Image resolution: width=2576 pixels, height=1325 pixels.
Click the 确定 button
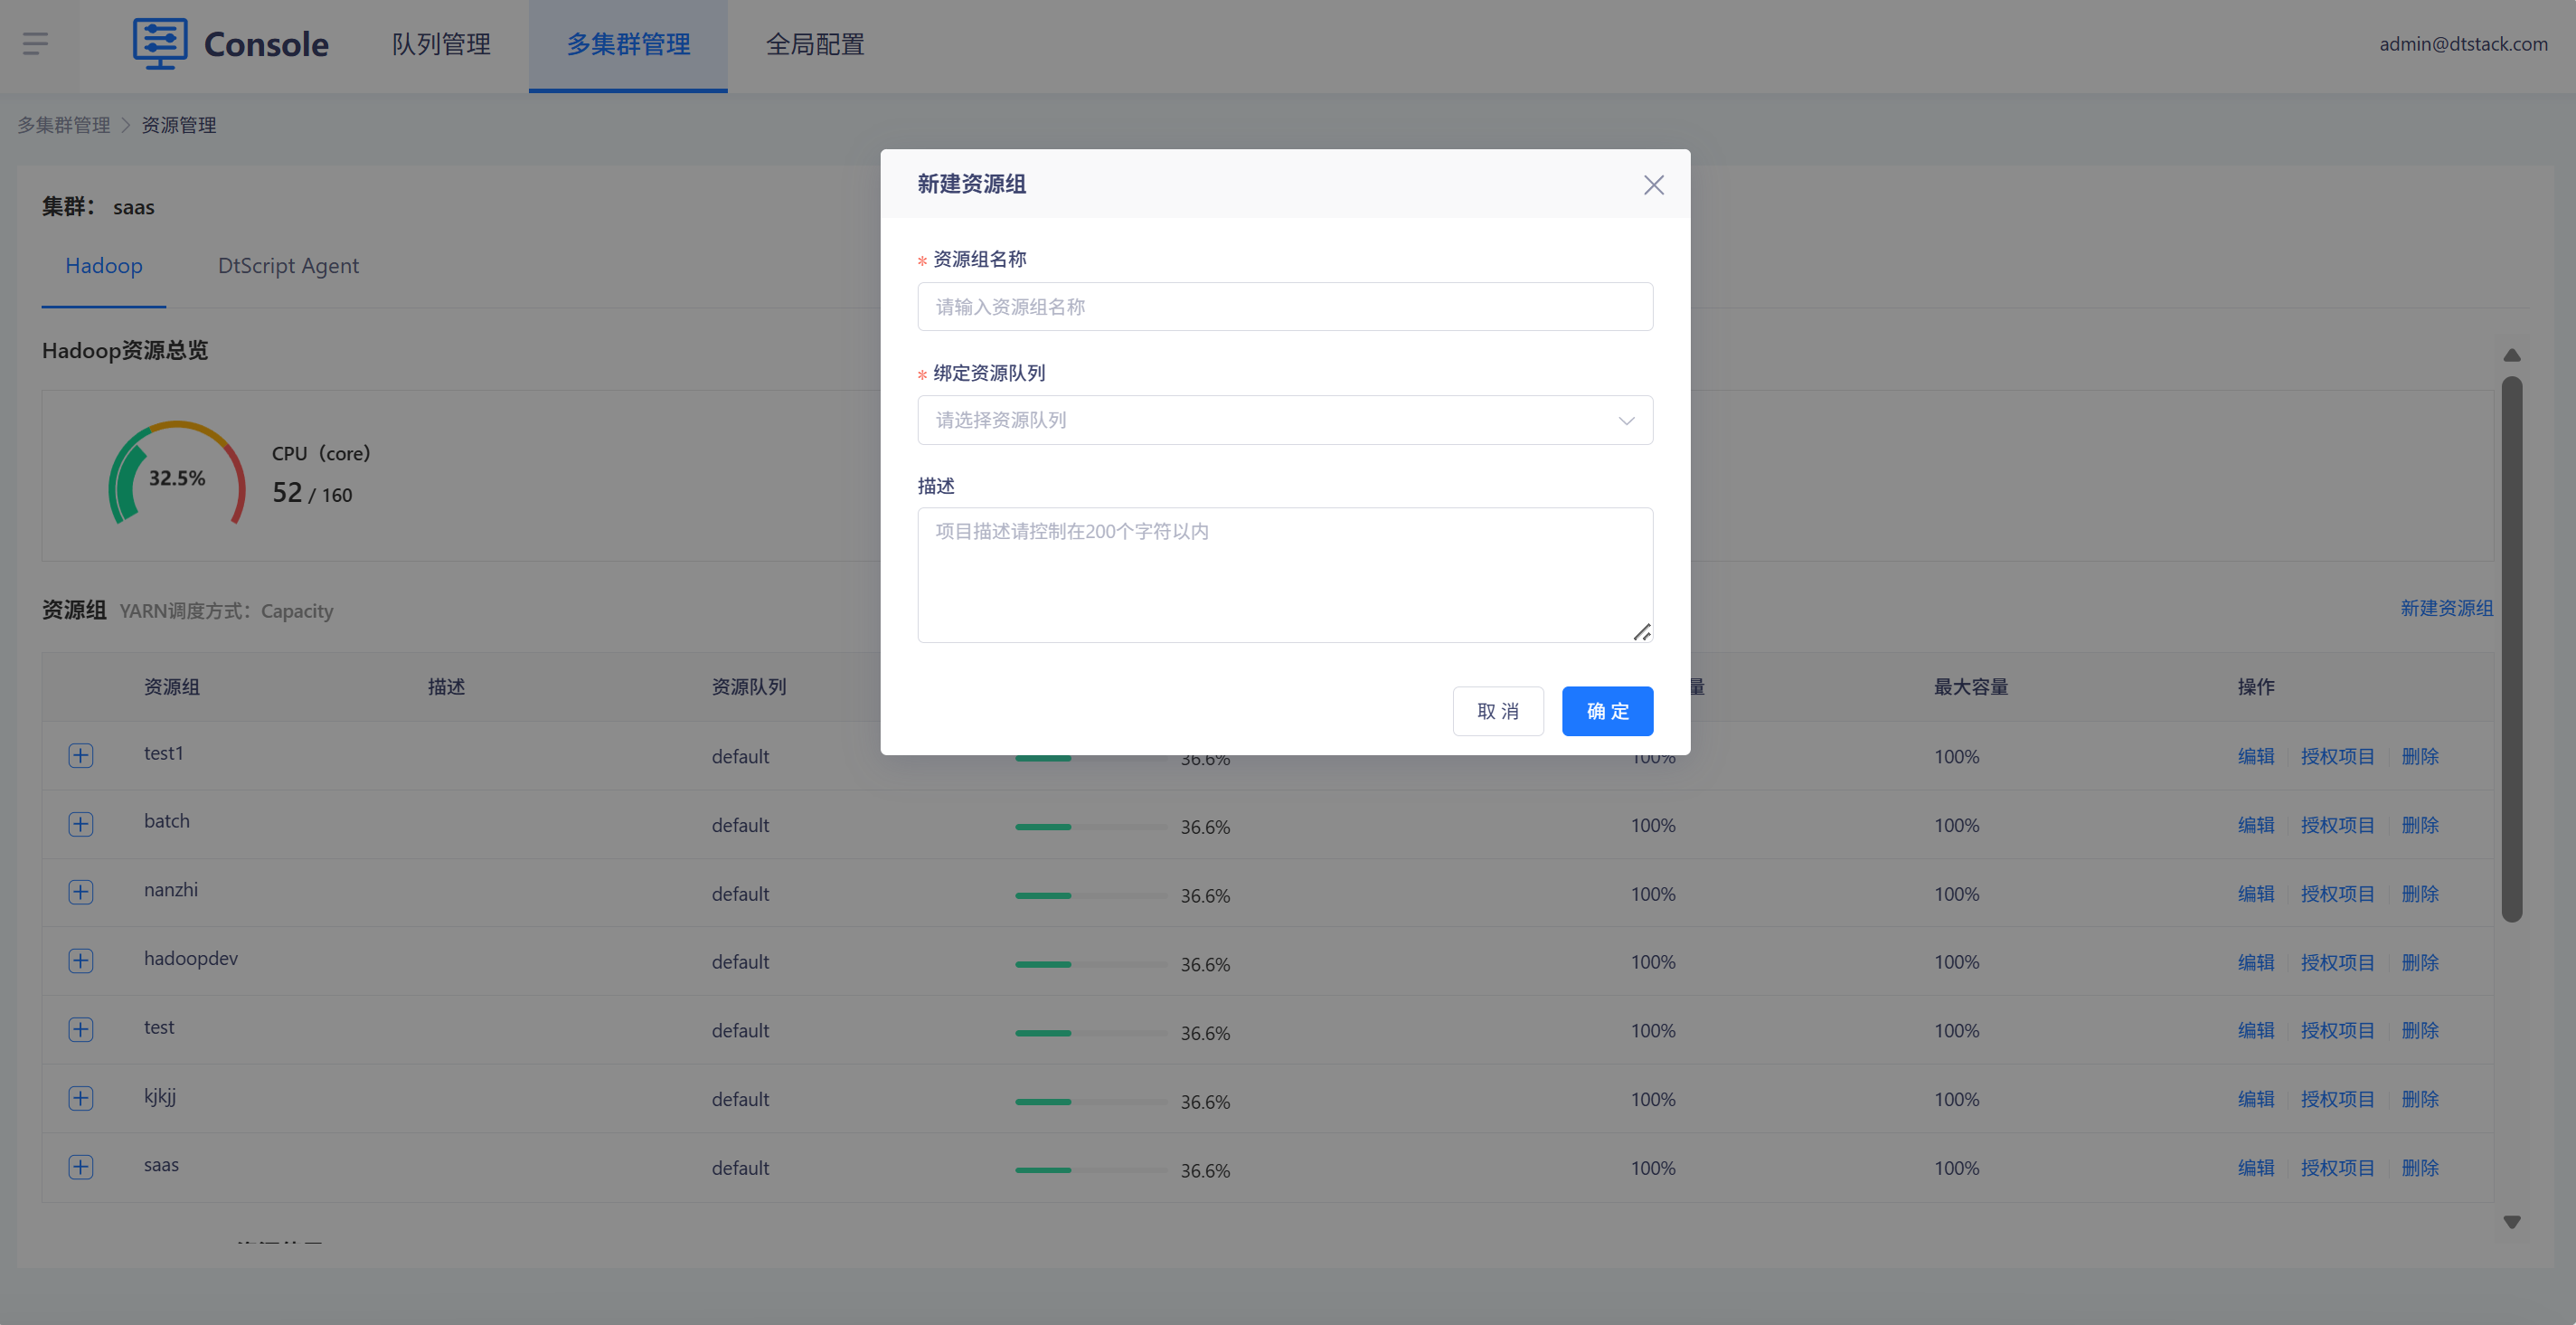pos(1607,711)
